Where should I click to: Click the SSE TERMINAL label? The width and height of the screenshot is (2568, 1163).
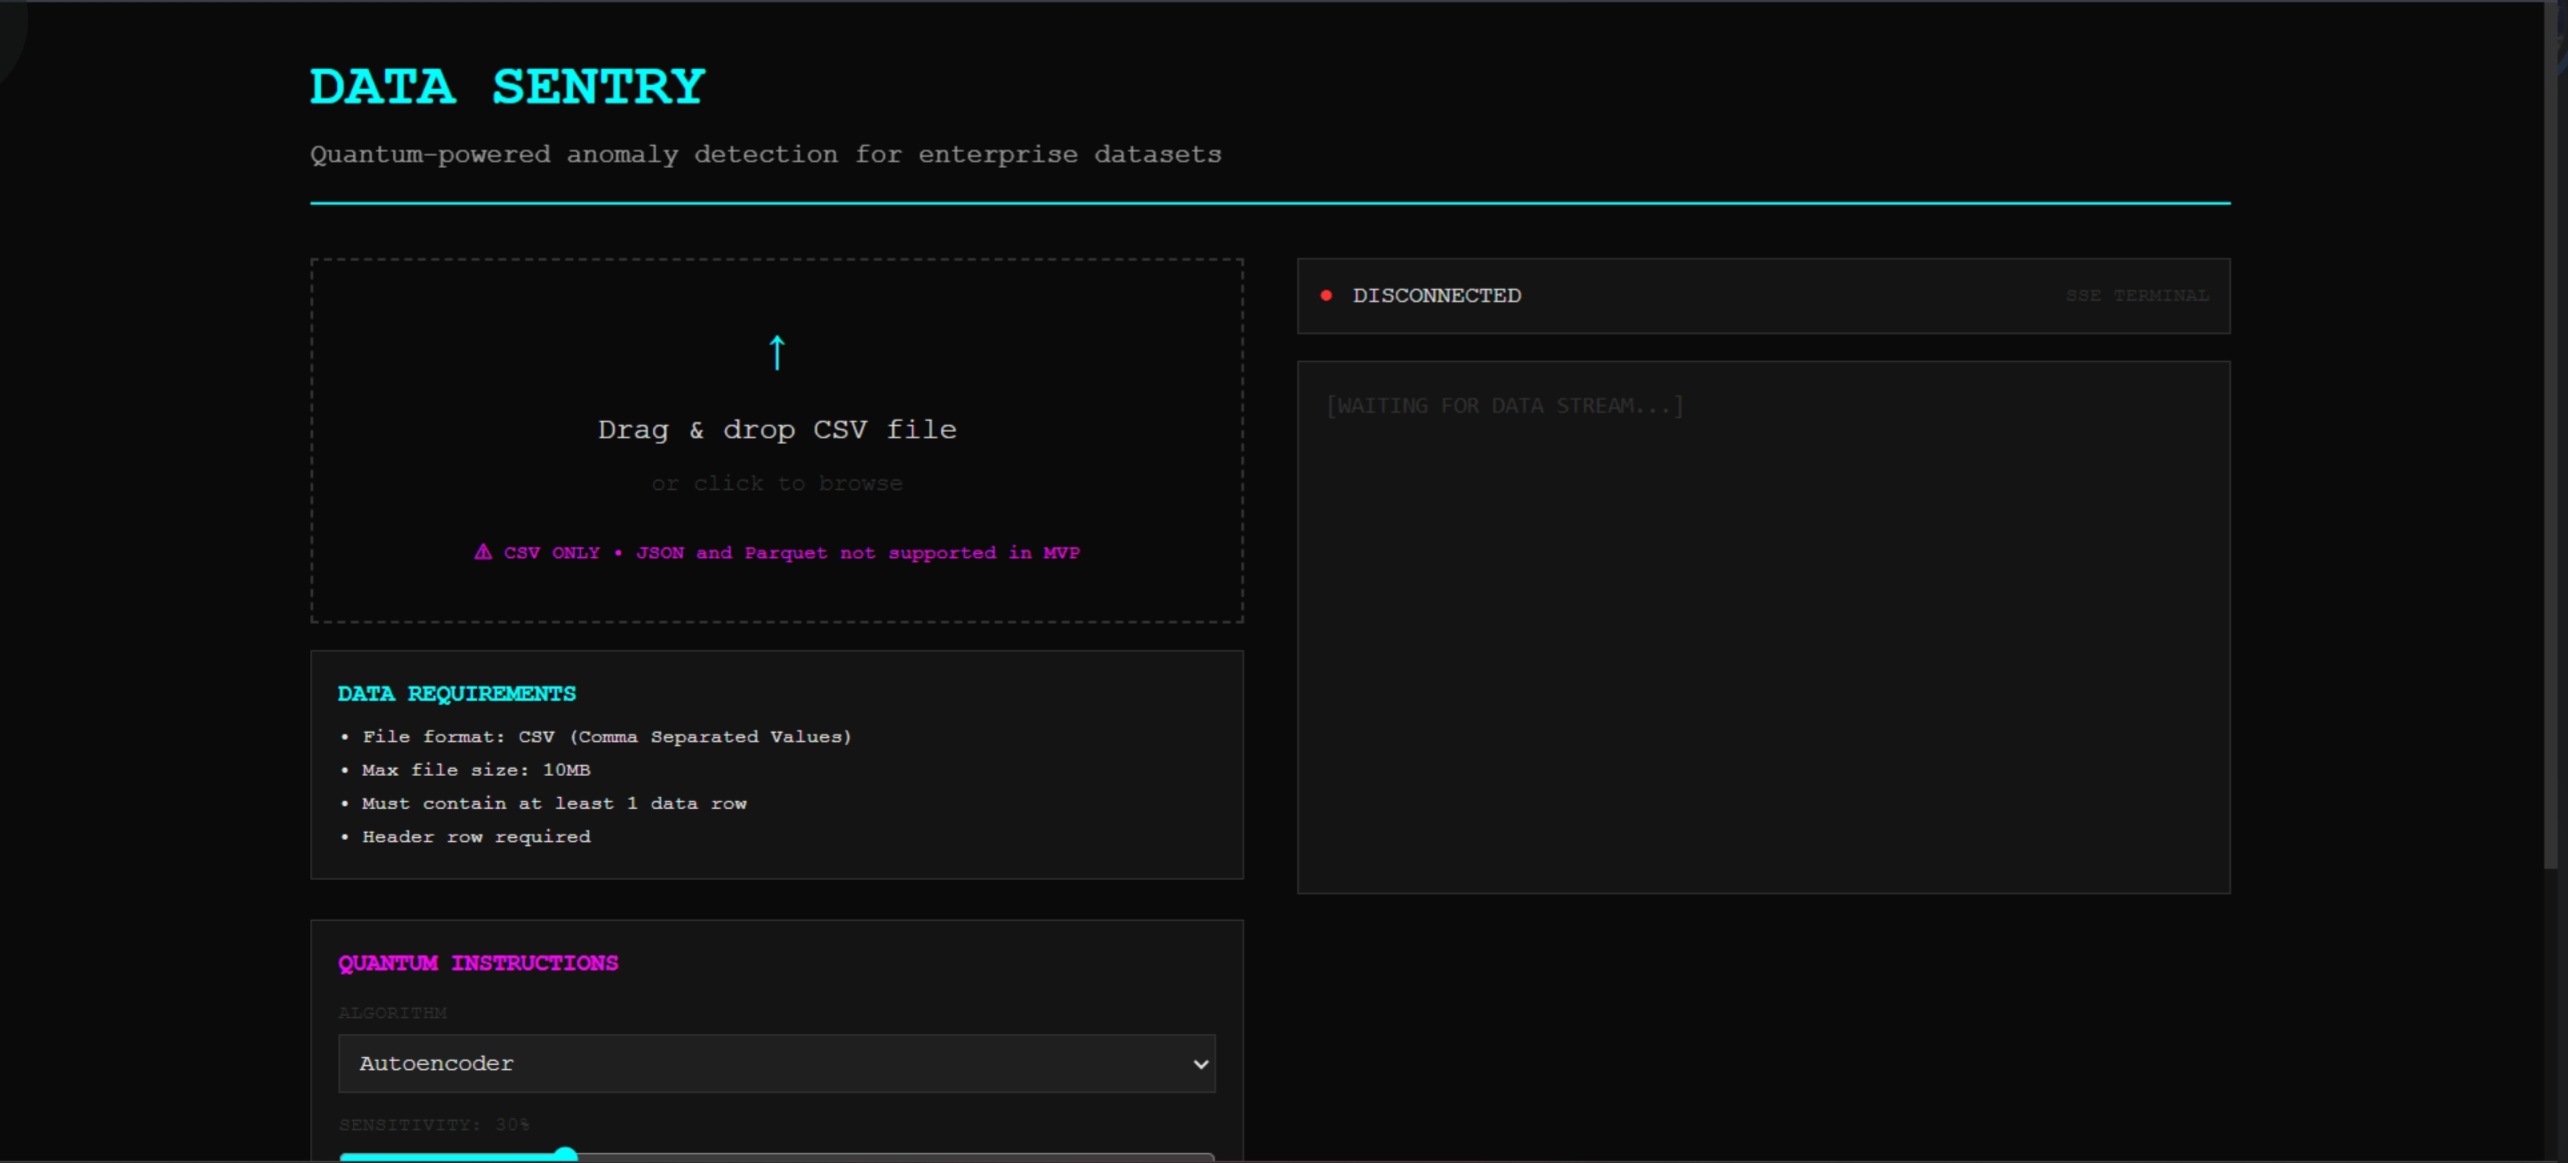pyautogui.click(x=2137, y=295)
